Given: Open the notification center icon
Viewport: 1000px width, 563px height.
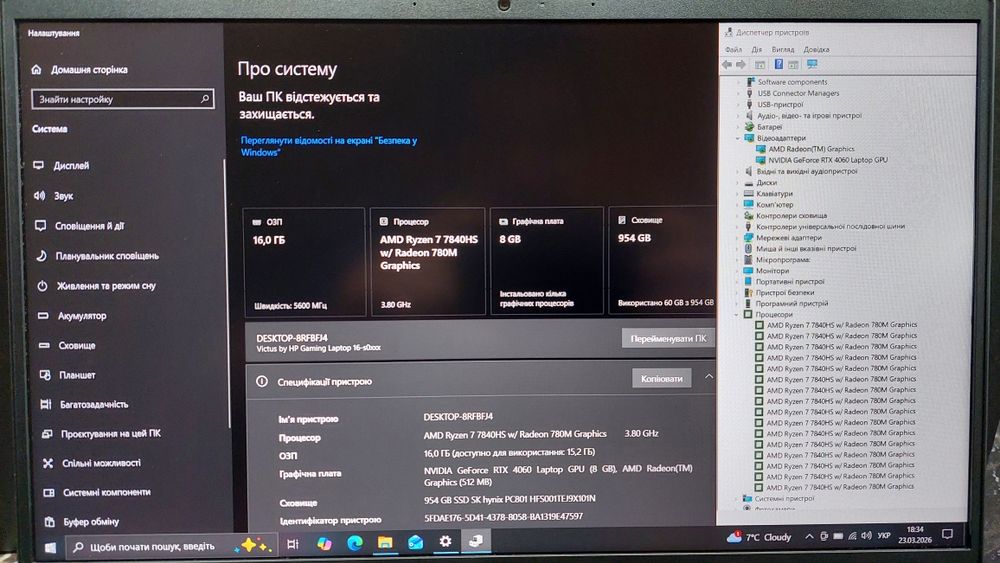Looking at the screenshot, I should [x=948, y=534].
